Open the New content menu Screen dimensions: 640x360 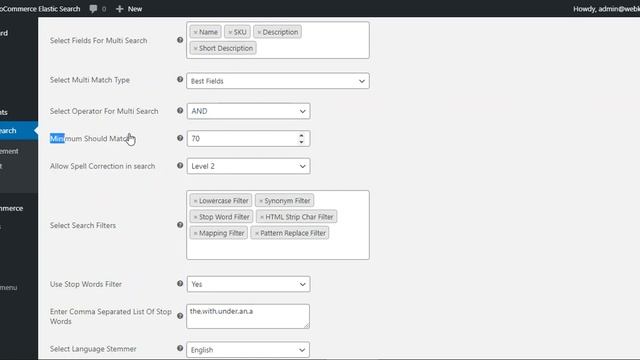(x=129, y=9)
